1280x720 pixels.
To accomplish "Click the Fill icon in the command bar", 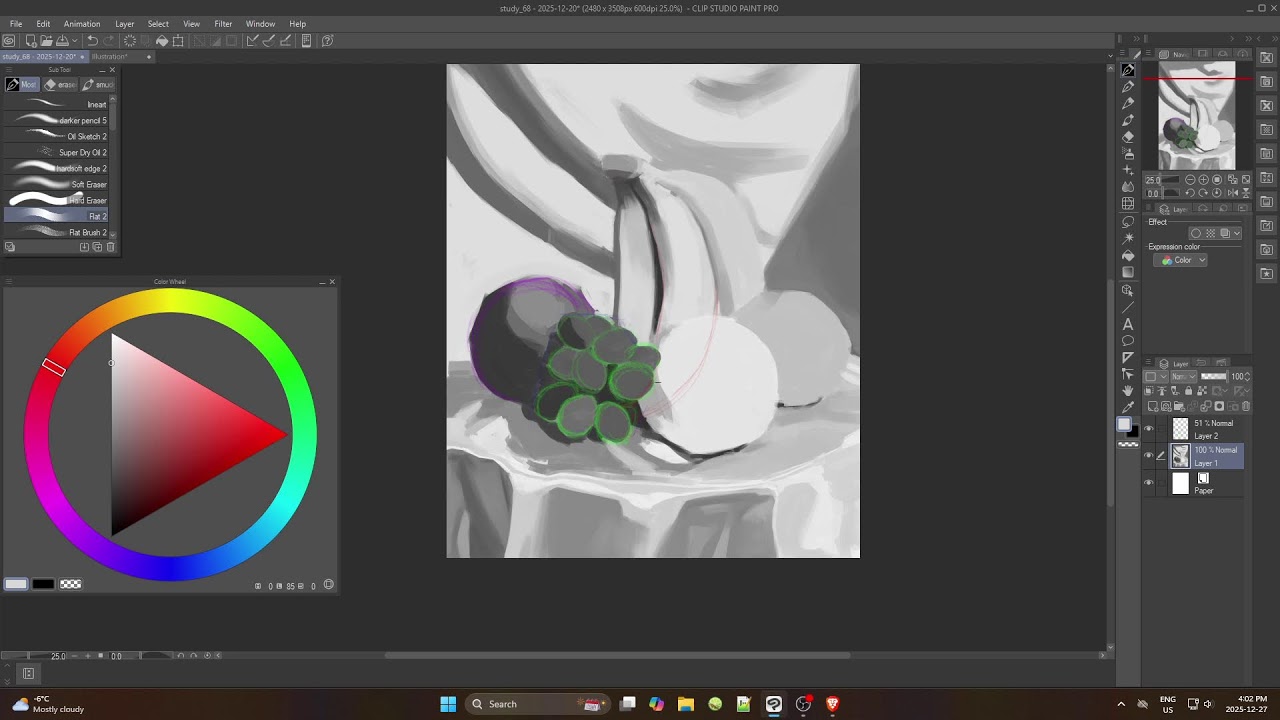I will pyautogui.click(x=162, y=41).
